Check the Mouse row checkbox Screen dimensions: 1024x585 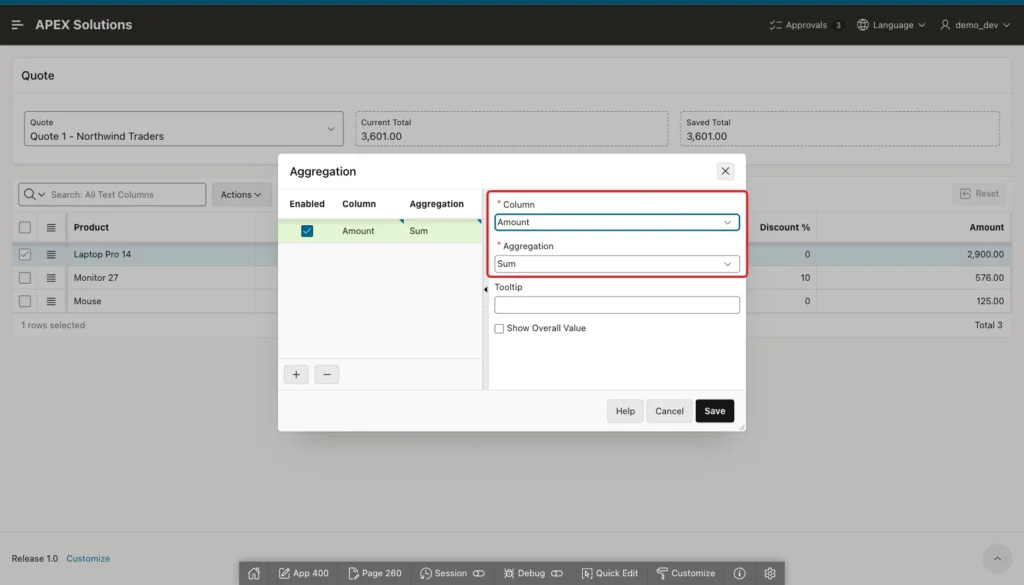tap(25, 301)
